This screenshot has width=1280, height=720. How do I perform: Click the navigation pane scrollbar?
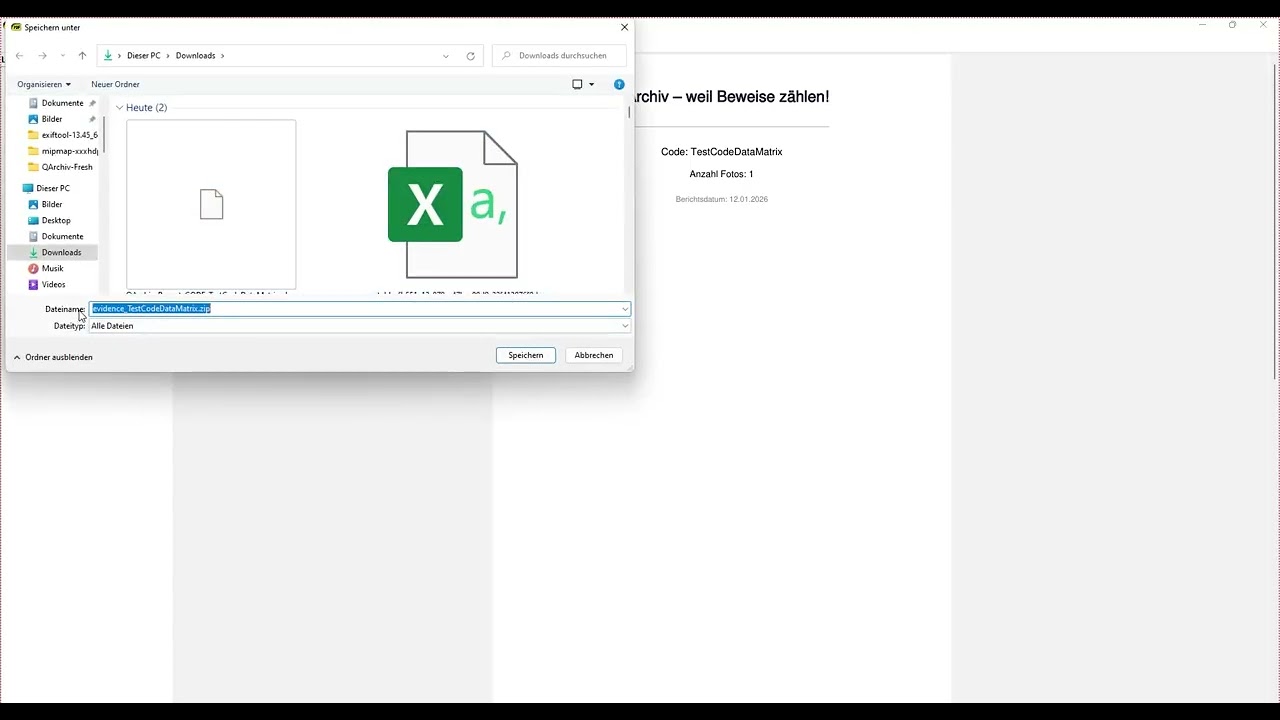104,135
